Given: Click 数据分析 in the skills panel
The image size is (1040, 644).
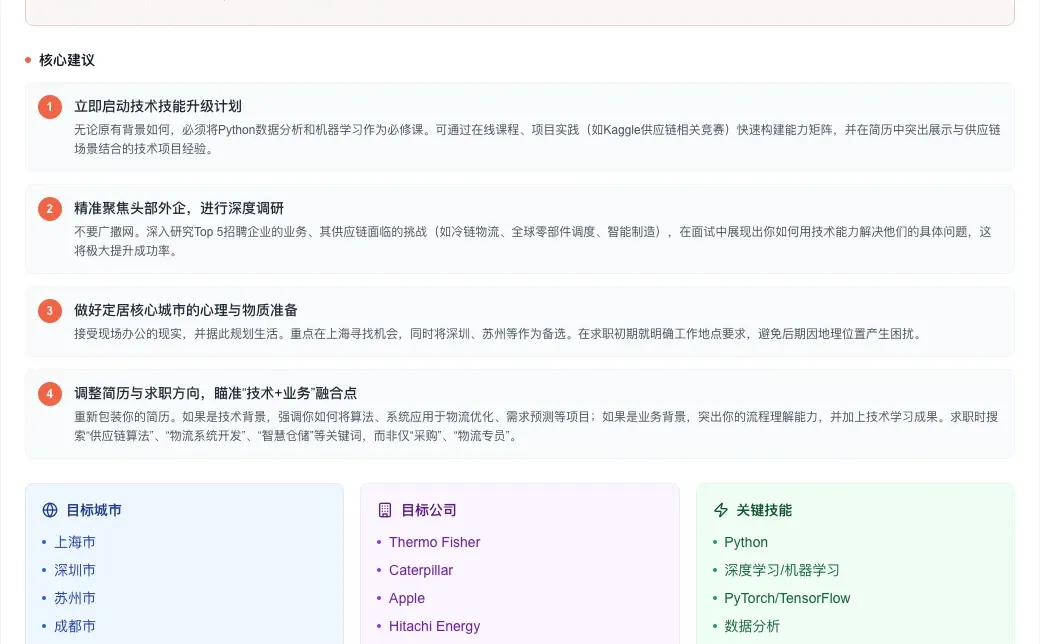Looking at the screenshot, I should [753, 625].
